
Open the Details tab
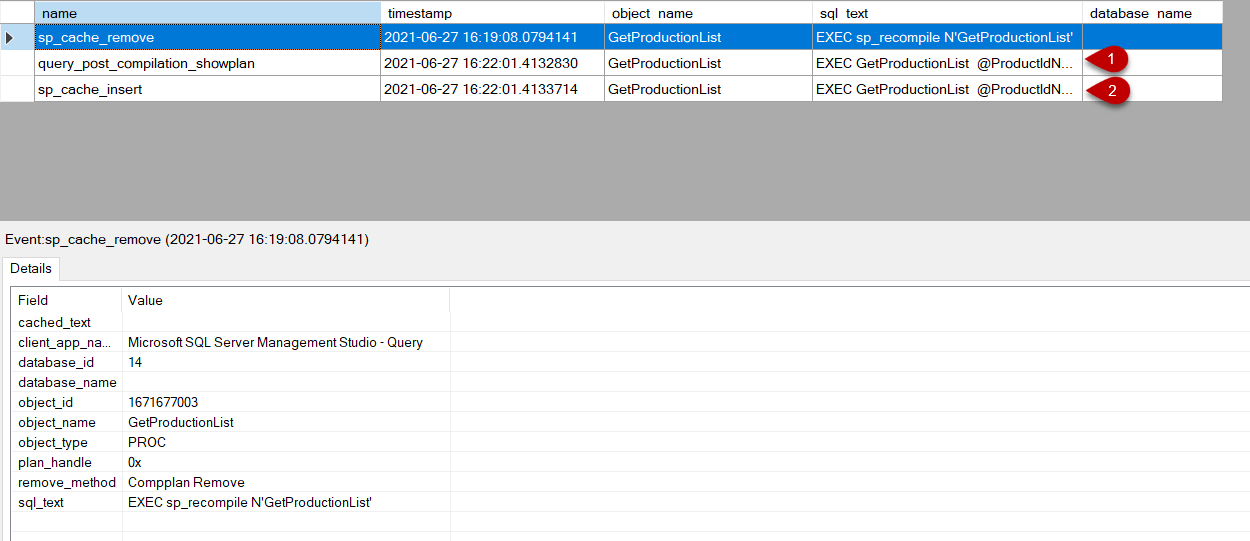31,269
